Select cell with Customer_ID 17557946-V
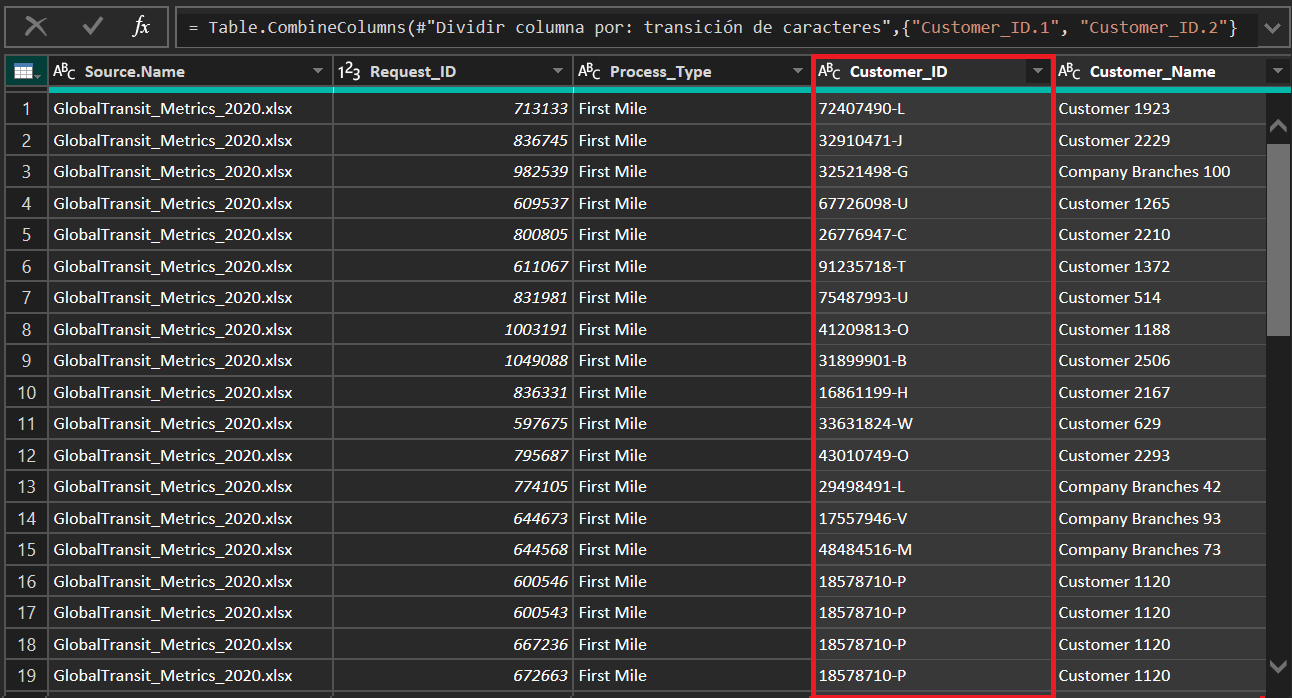1292x698 pixels. tap(933, 518)
